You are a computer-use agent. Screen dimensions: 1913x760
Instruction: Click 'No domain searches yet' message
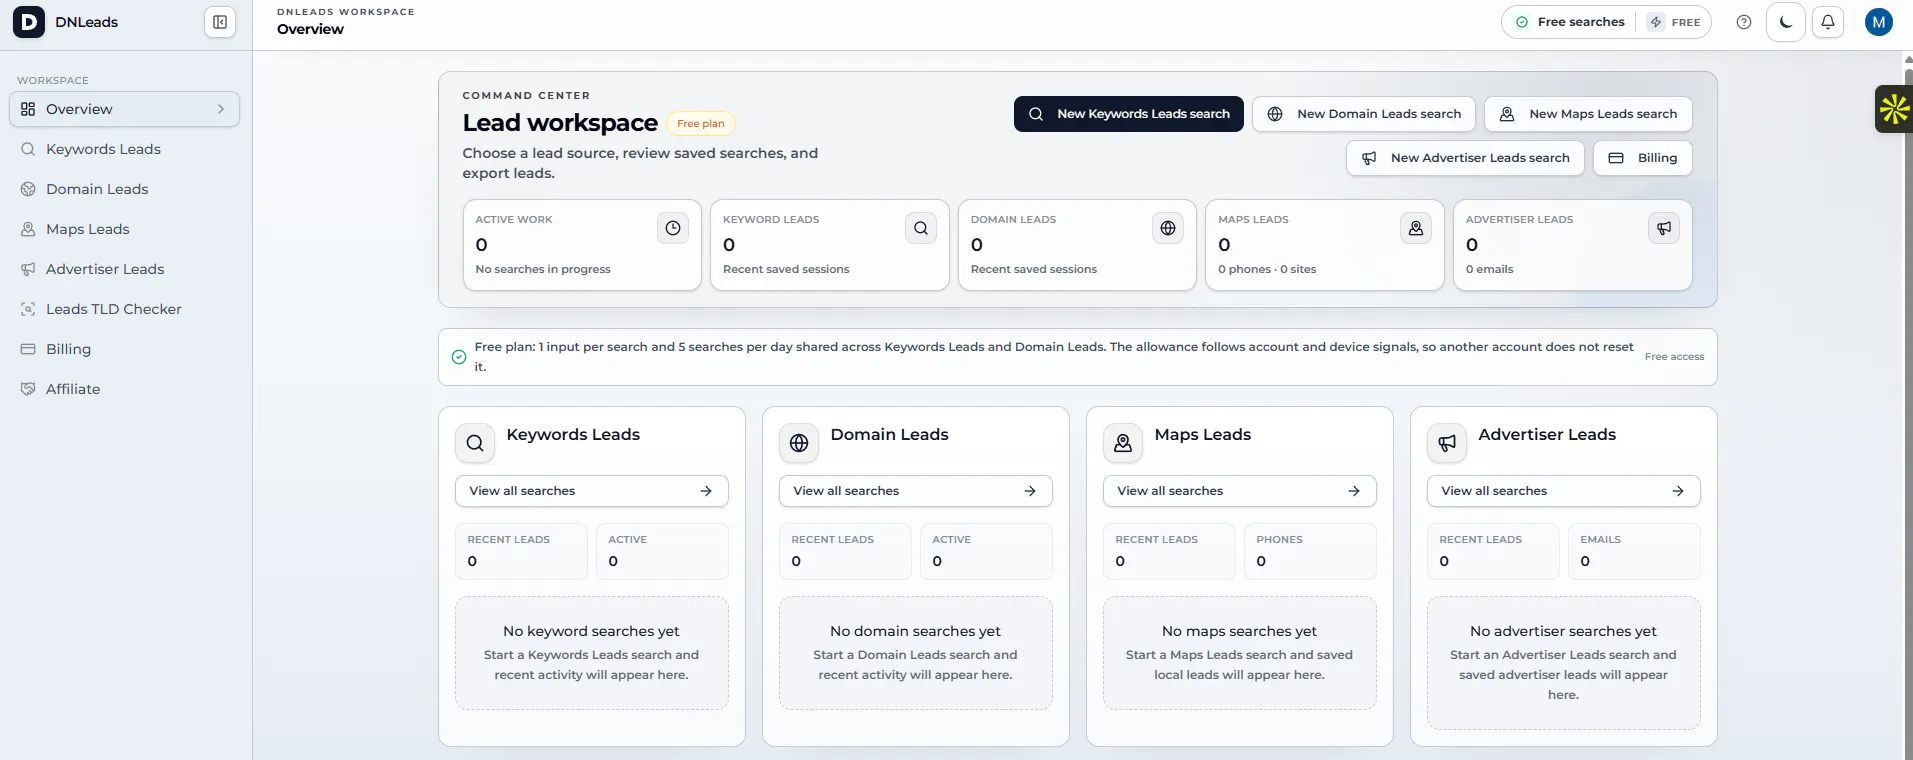coord(916,631)
